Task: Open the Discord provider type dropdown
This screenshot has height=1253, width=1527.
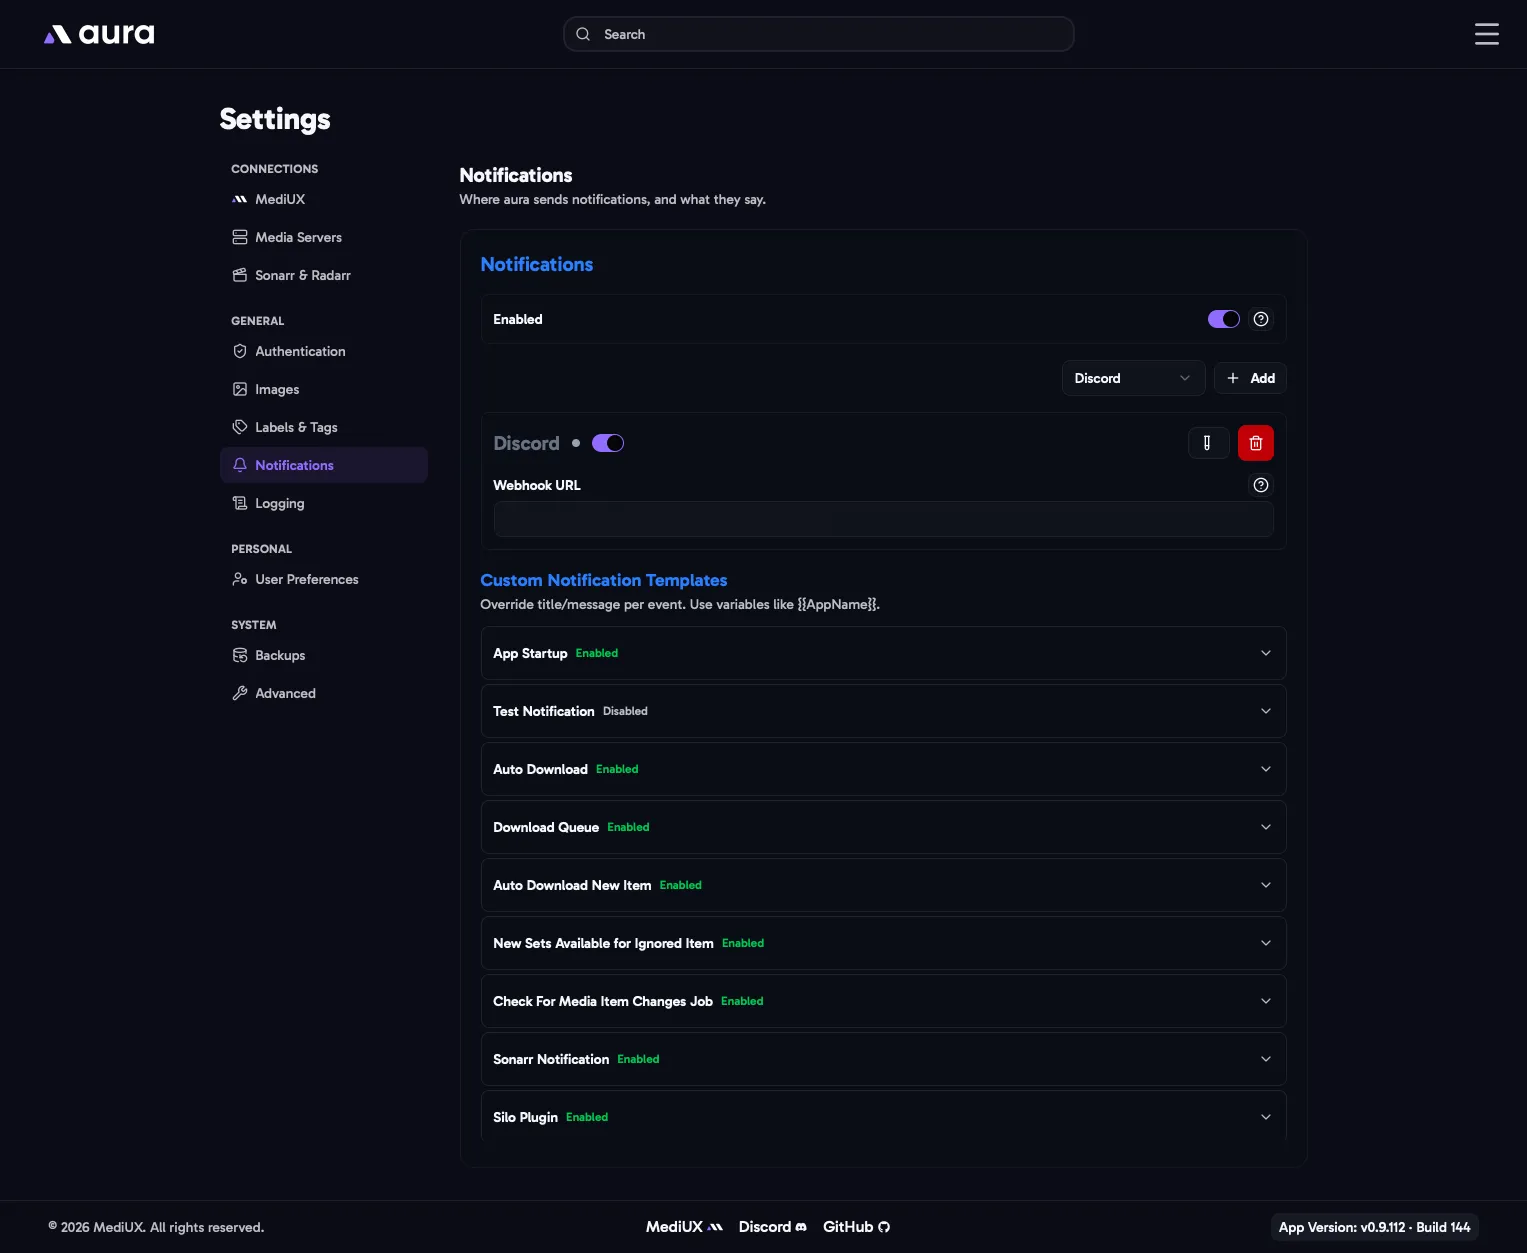Action: [1133, 378]
